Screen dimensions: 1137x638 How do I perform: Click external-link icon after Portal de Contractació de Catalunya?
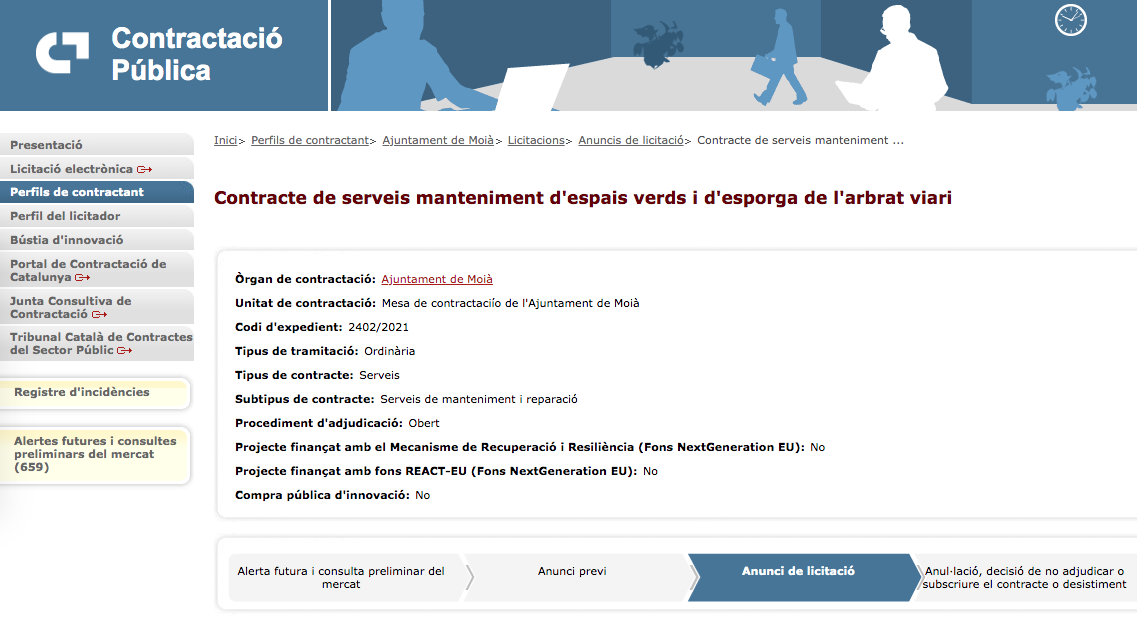[x=82, y=278]
